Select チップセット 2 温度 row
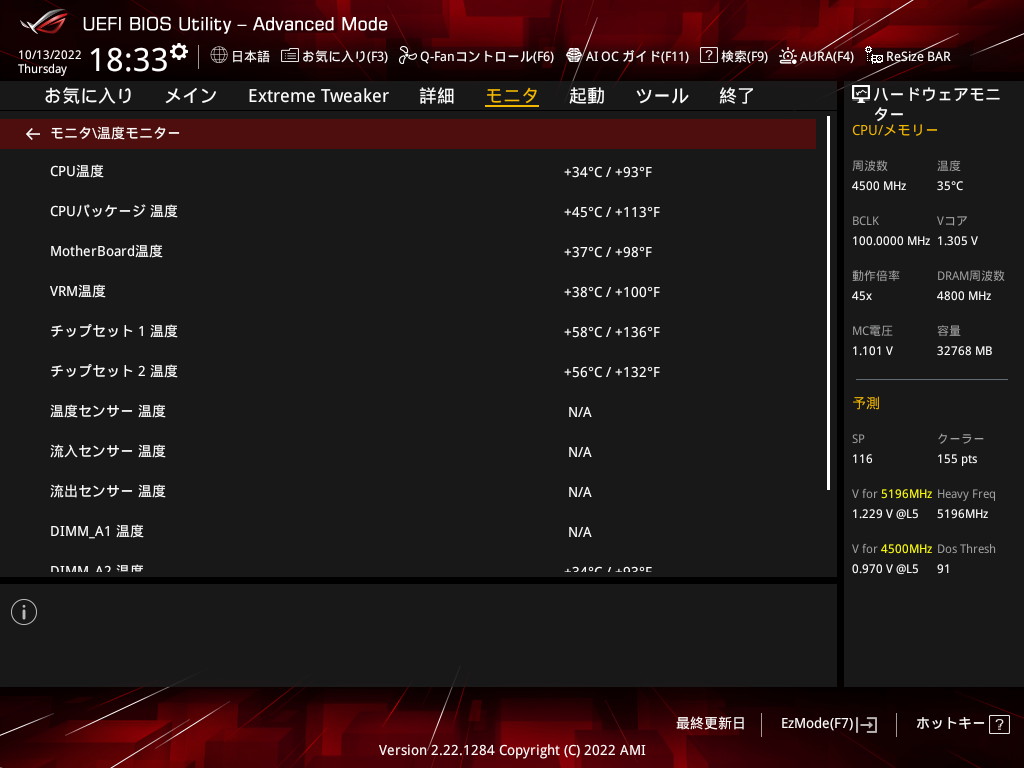This screenshot has height=768, width=1024. pyautogui.click(x=408, y=372)
